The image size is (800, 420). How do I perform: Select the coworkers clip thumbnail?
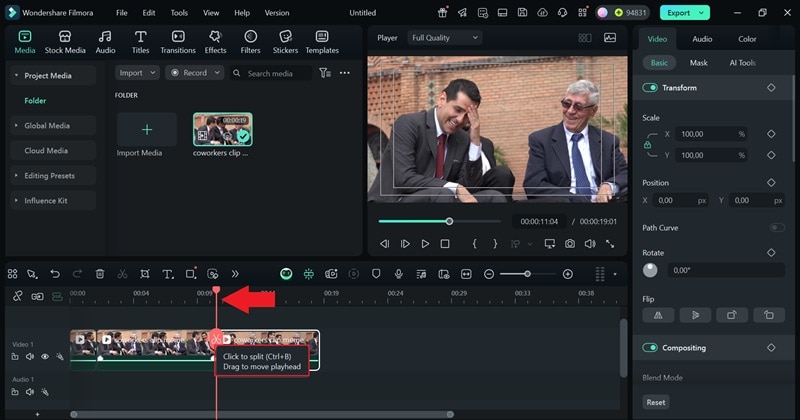tap(222, 130)
